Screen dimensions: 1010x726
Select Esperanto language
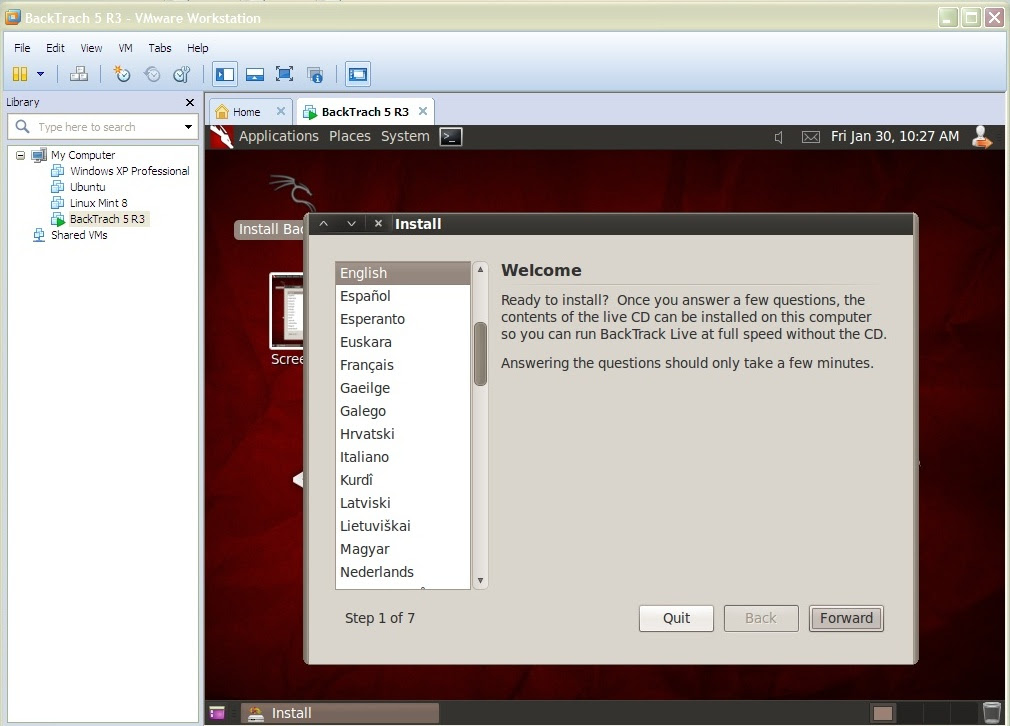click(403, 319)
